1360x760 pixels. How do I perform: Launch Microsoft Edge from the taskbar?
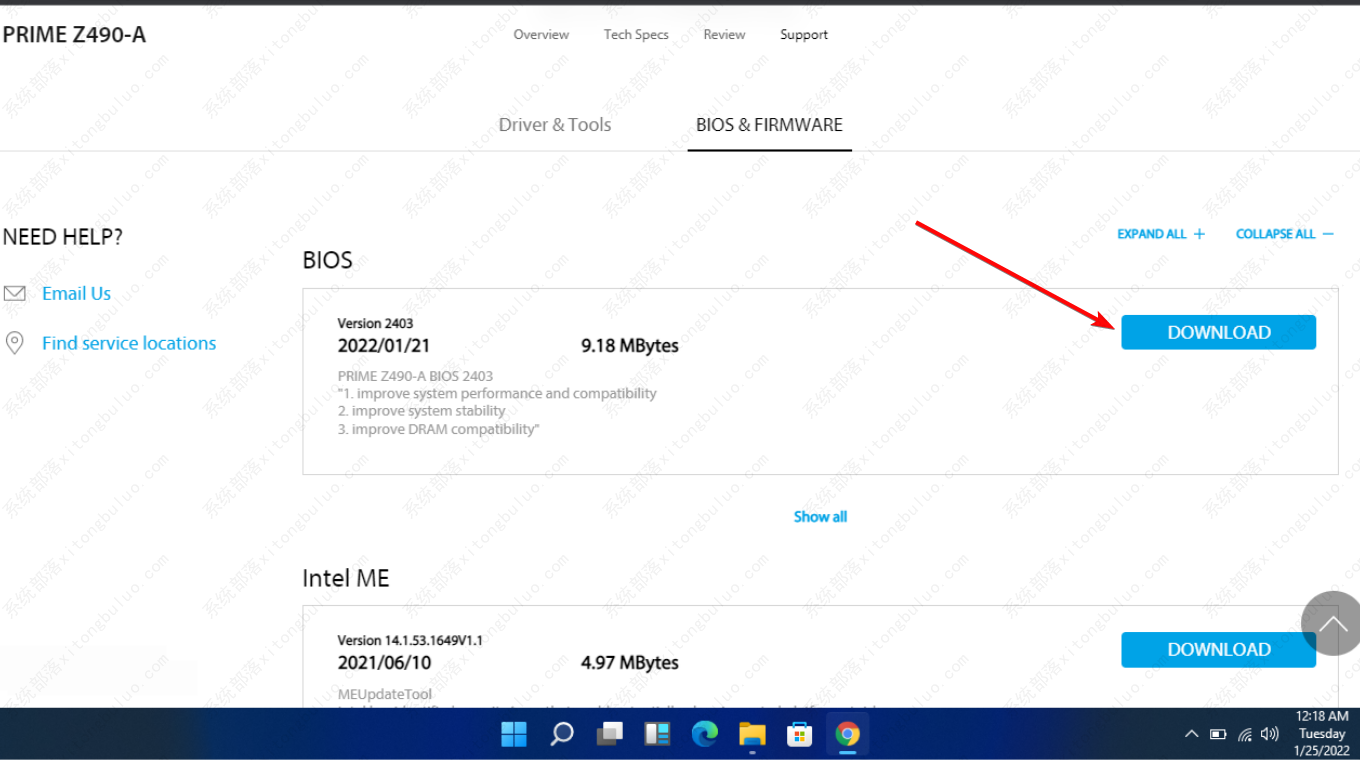coord(705,734)
